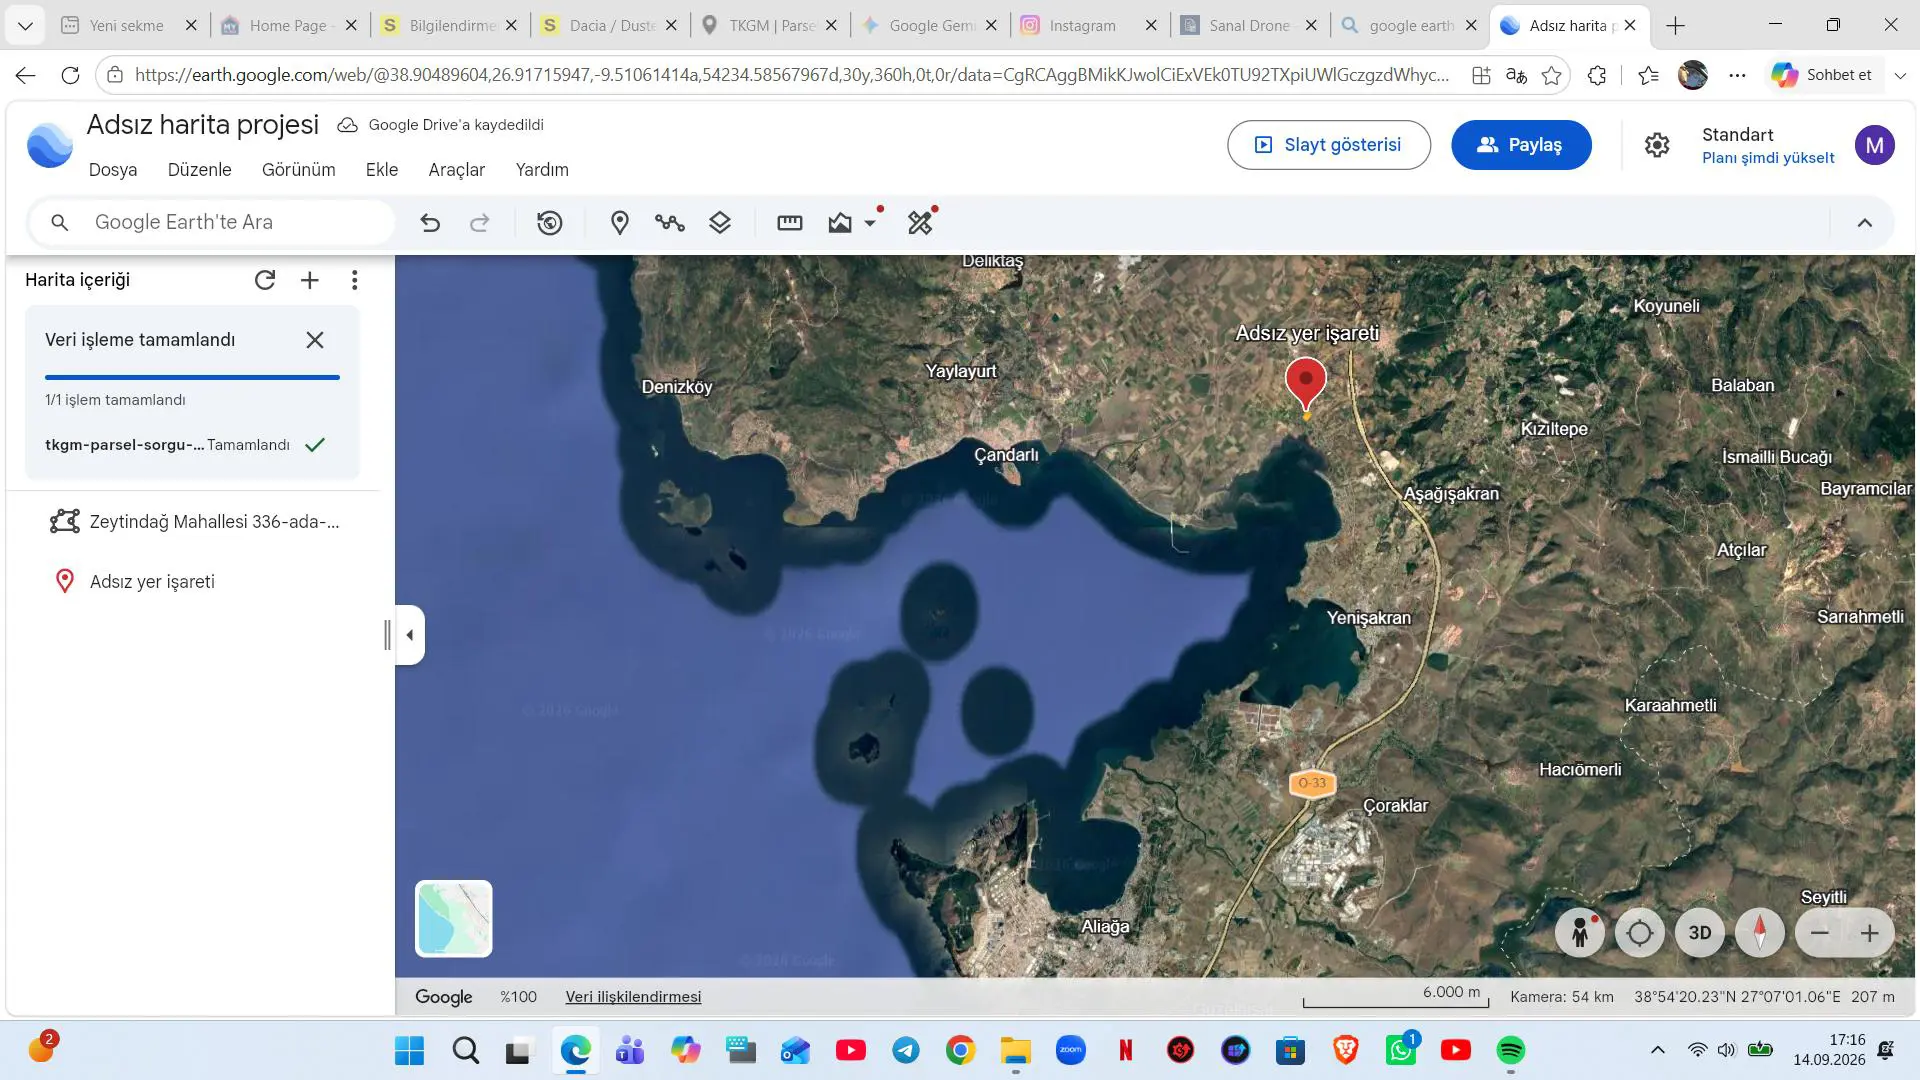
Task: Select the add placemark pin tool
Action: point(620,223)
